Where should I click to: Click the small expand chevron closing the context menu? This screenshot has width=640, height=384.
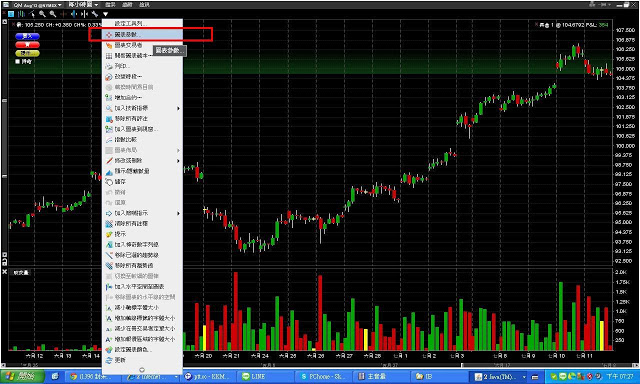[x=142, y=370]
